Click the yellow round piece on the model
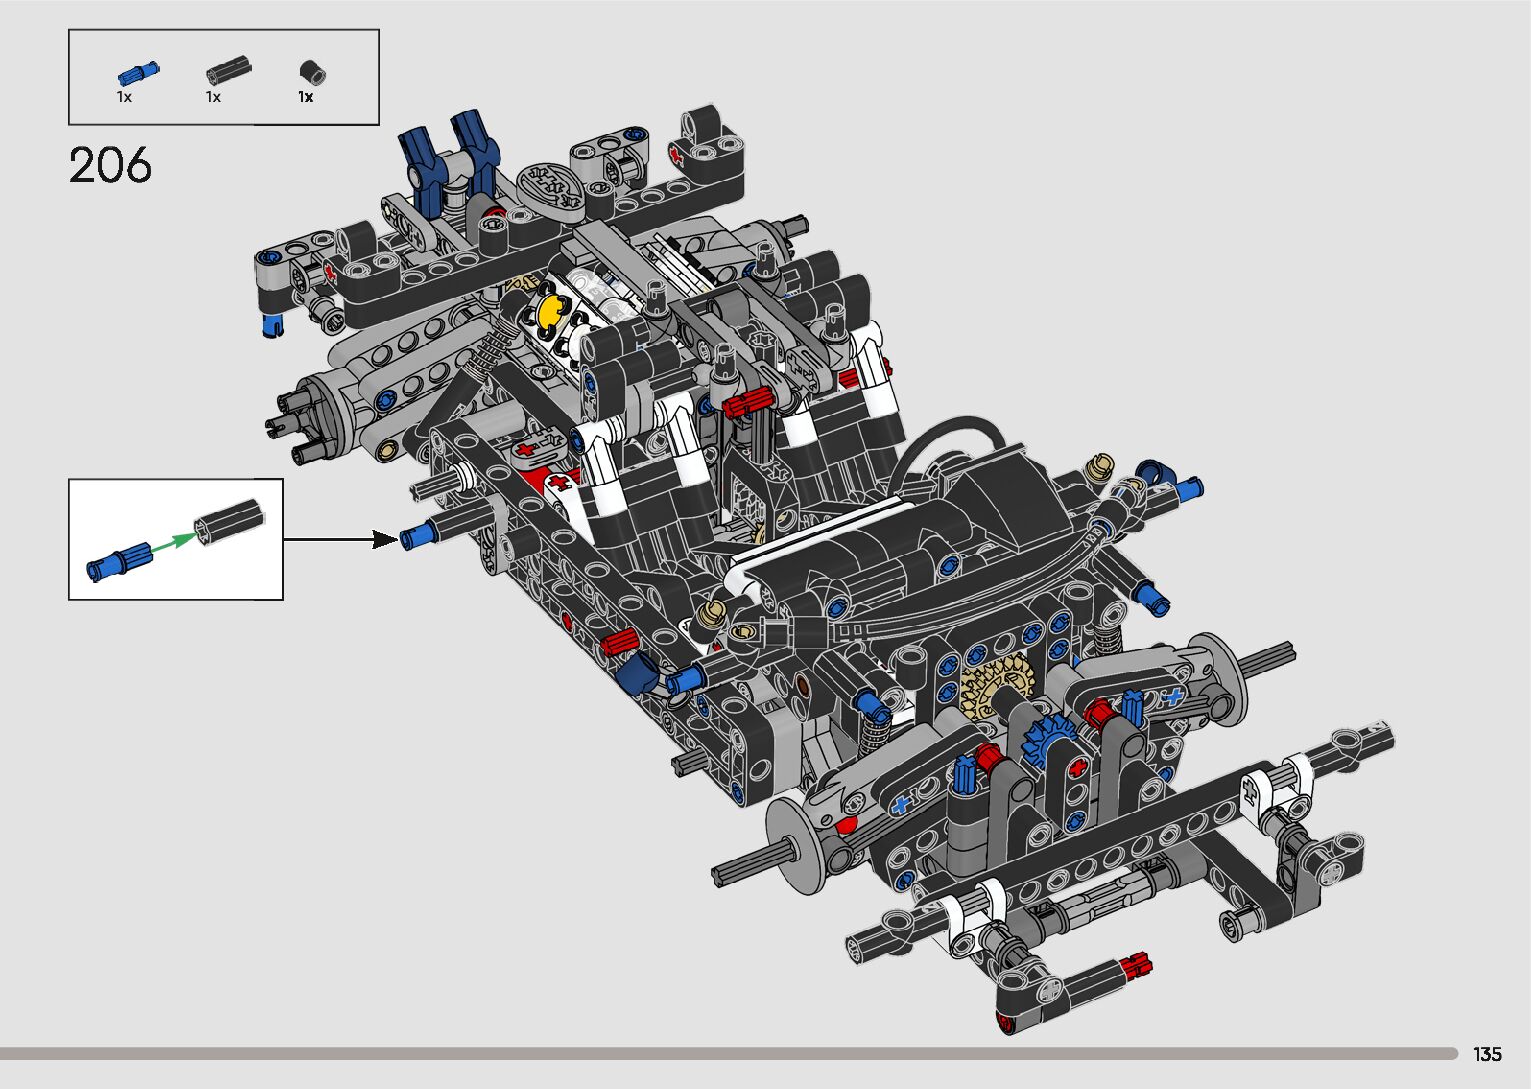 click(x=550, y=312)
